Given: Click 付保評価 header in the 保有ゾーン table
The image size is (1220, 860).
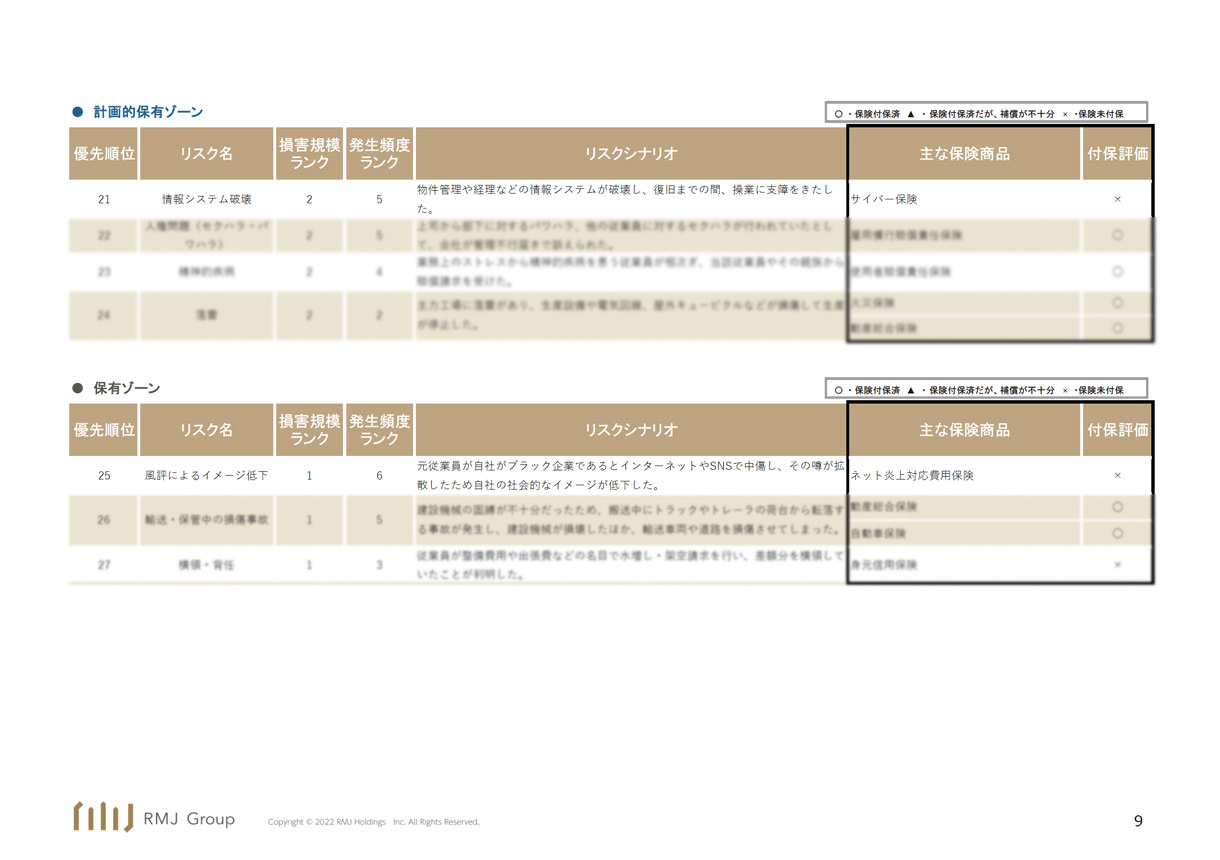Looking at the screenshot, I should (x=1117, y=430).
